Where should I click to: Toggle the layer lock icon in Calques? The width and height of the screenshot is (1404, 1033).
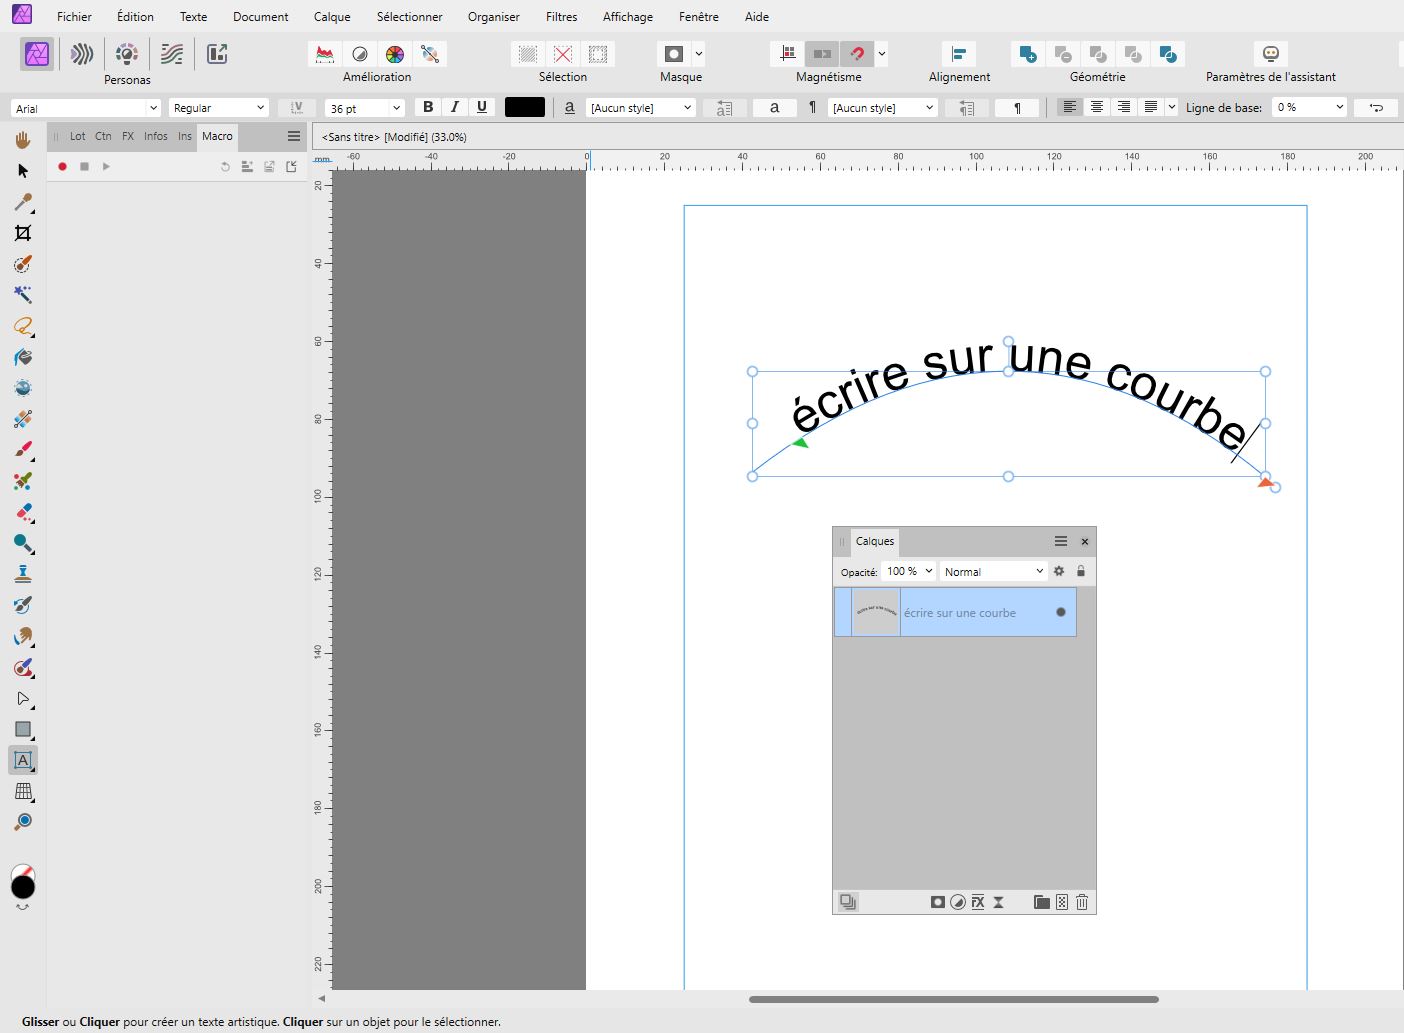coord(1081,571)
